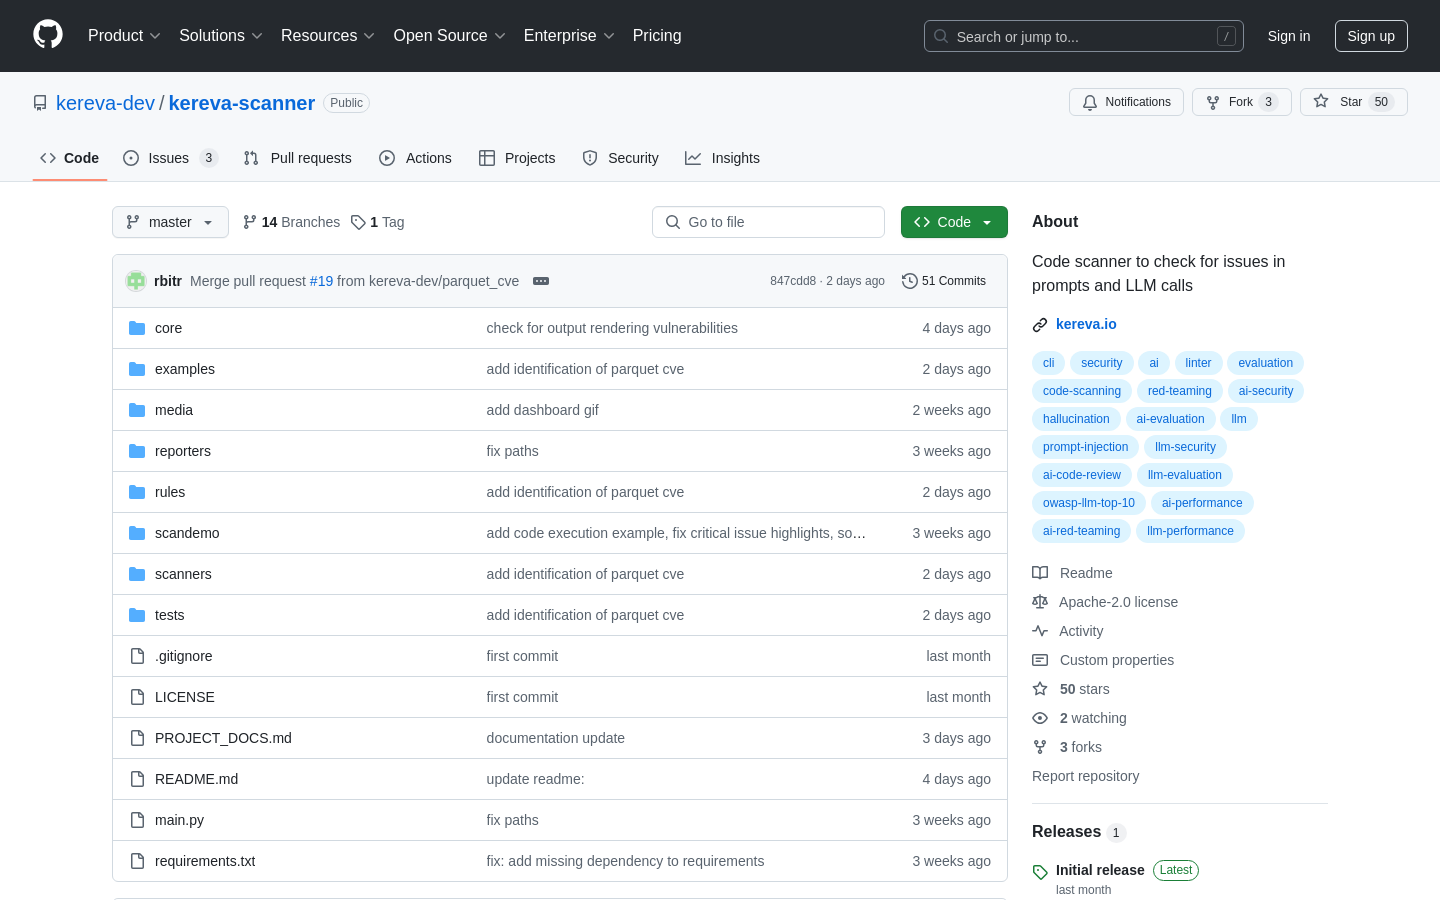Viewport: 1440px width, 900px height.
Task: Click the Custom properties icon
Action: 1040,660
